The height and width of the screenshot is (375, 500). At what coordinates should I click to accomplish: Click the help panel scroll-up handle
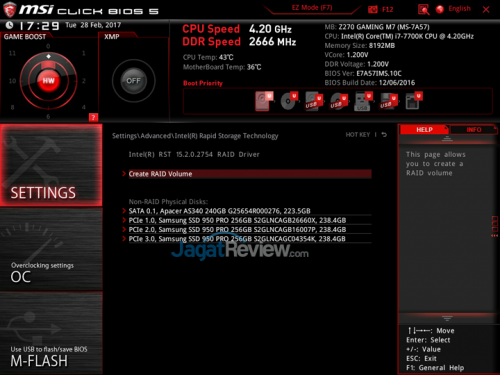tap(447, 139)
